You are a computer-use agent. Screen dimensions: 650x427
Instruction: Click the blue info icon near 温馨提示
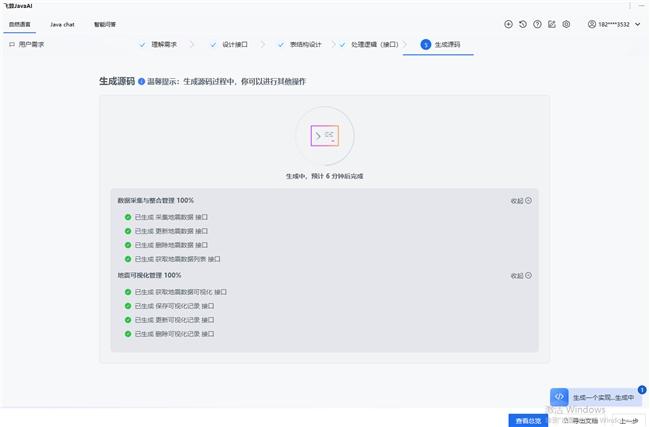(x=141, y=81)
